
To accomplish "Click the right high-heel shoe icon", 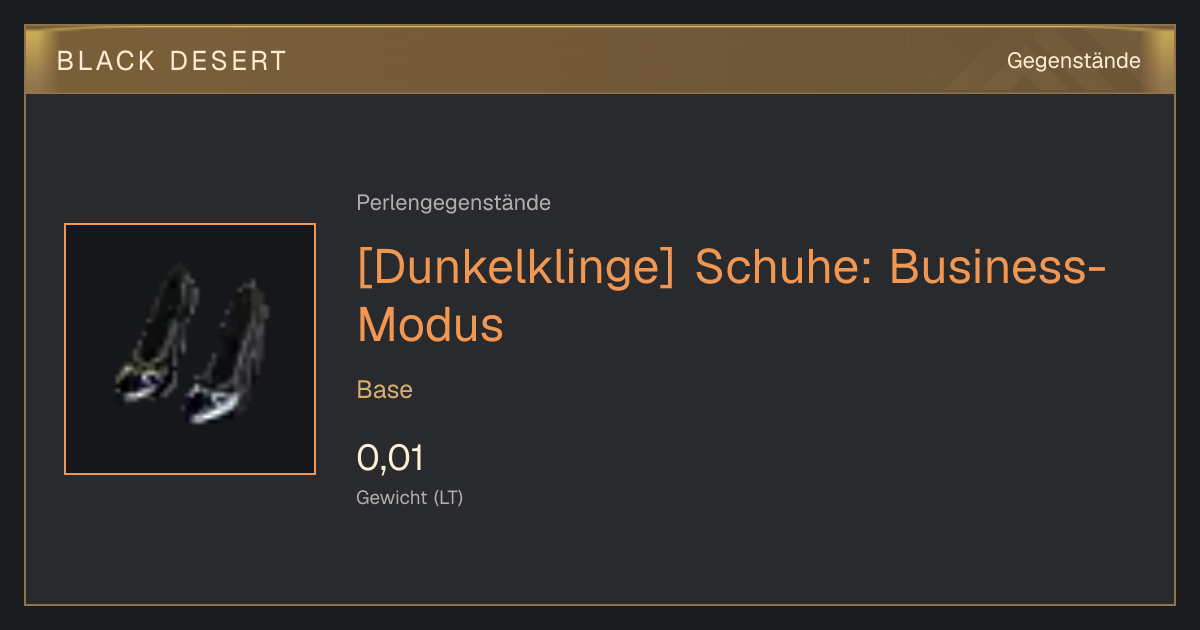I will (225, 350).
